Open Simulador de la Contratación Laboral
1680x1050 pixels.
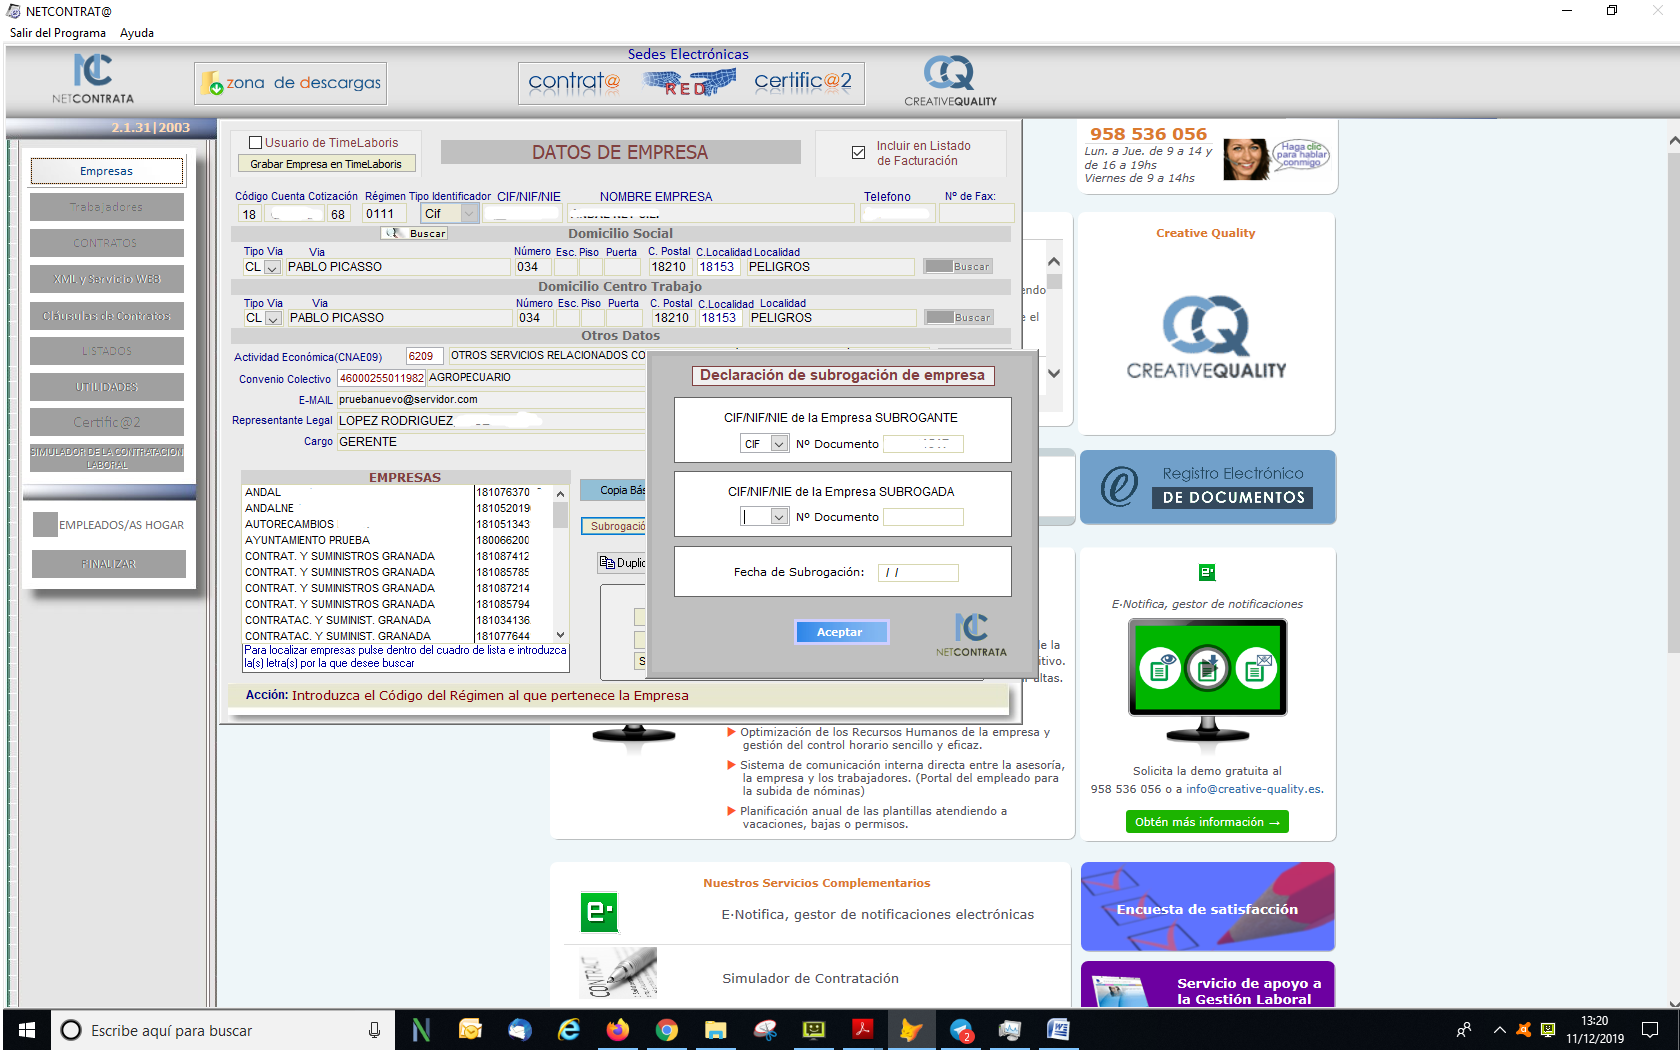coord(107,458)
